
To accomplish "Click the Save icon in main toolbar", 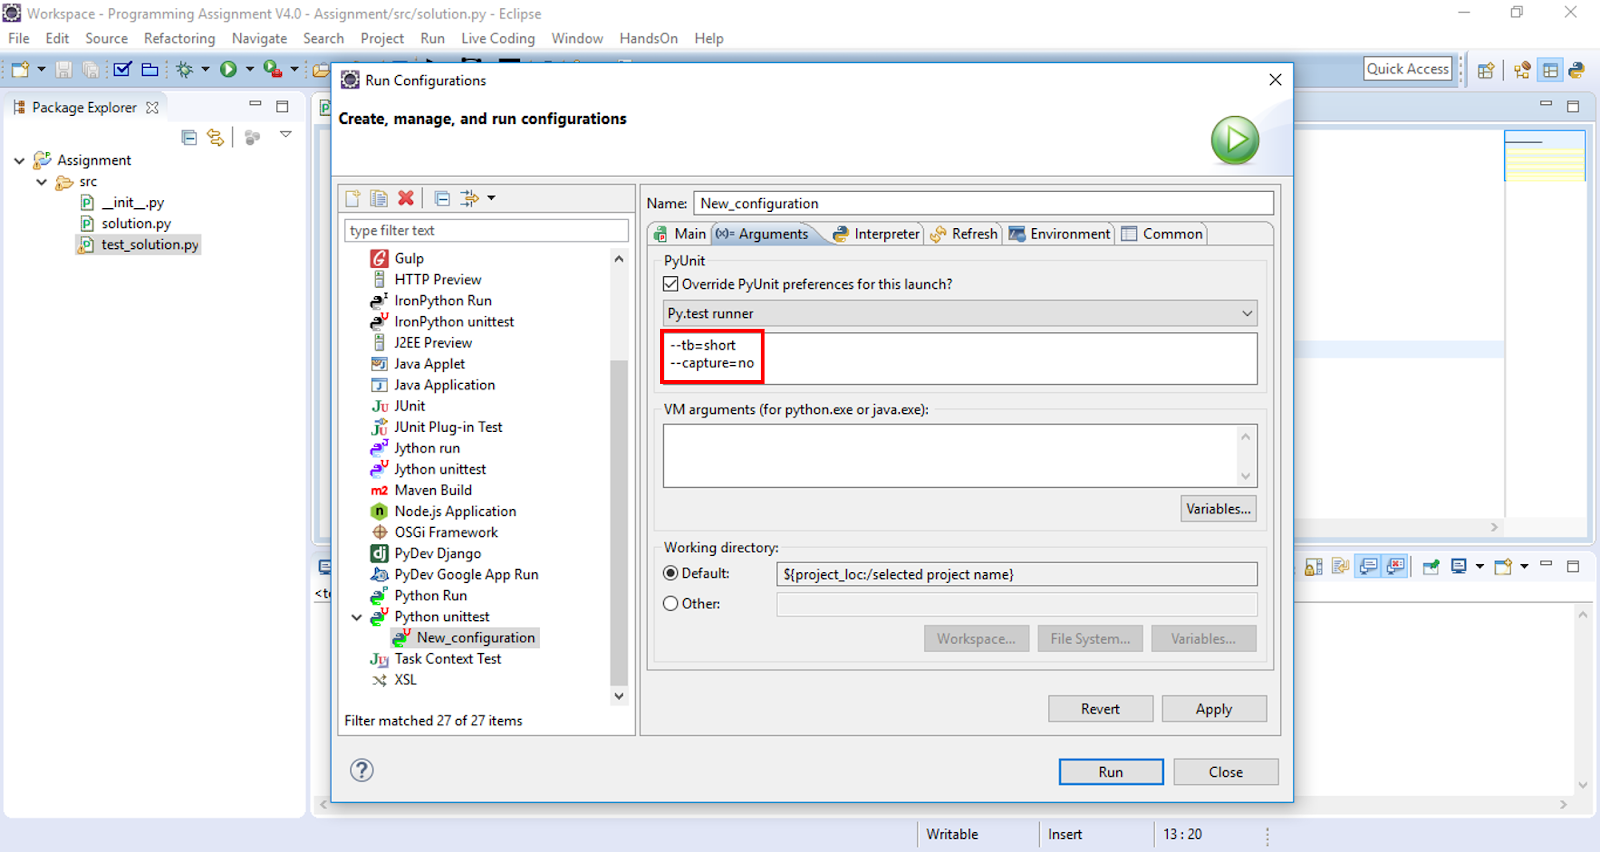I will coord(64,69).
